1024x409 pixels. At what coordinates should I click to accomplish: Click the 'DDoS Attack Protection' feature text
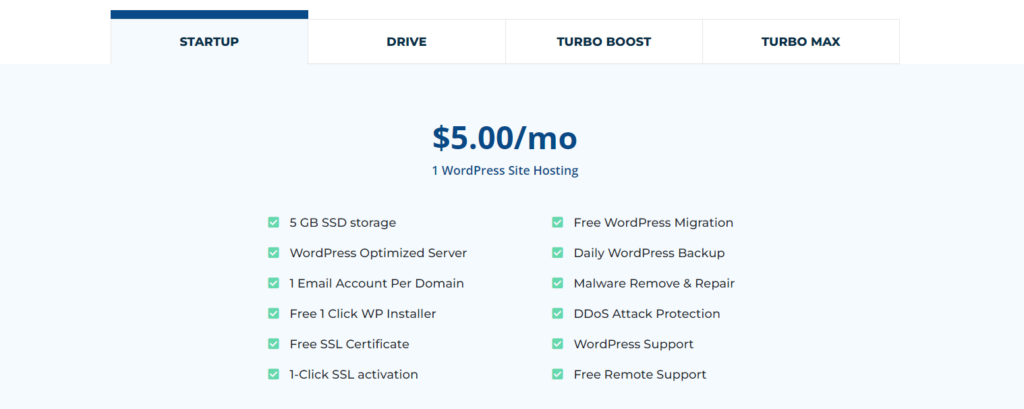tap(647, 314)
